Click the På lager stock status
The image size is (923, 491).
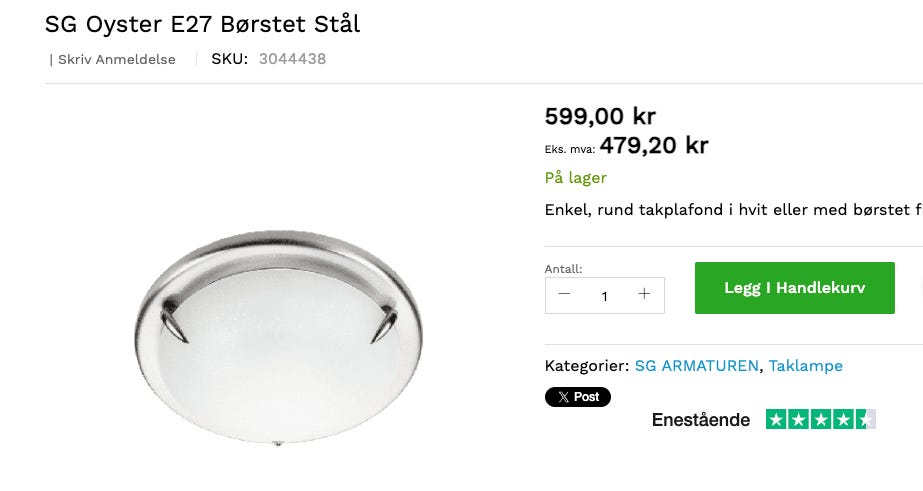tap(575, 178)
